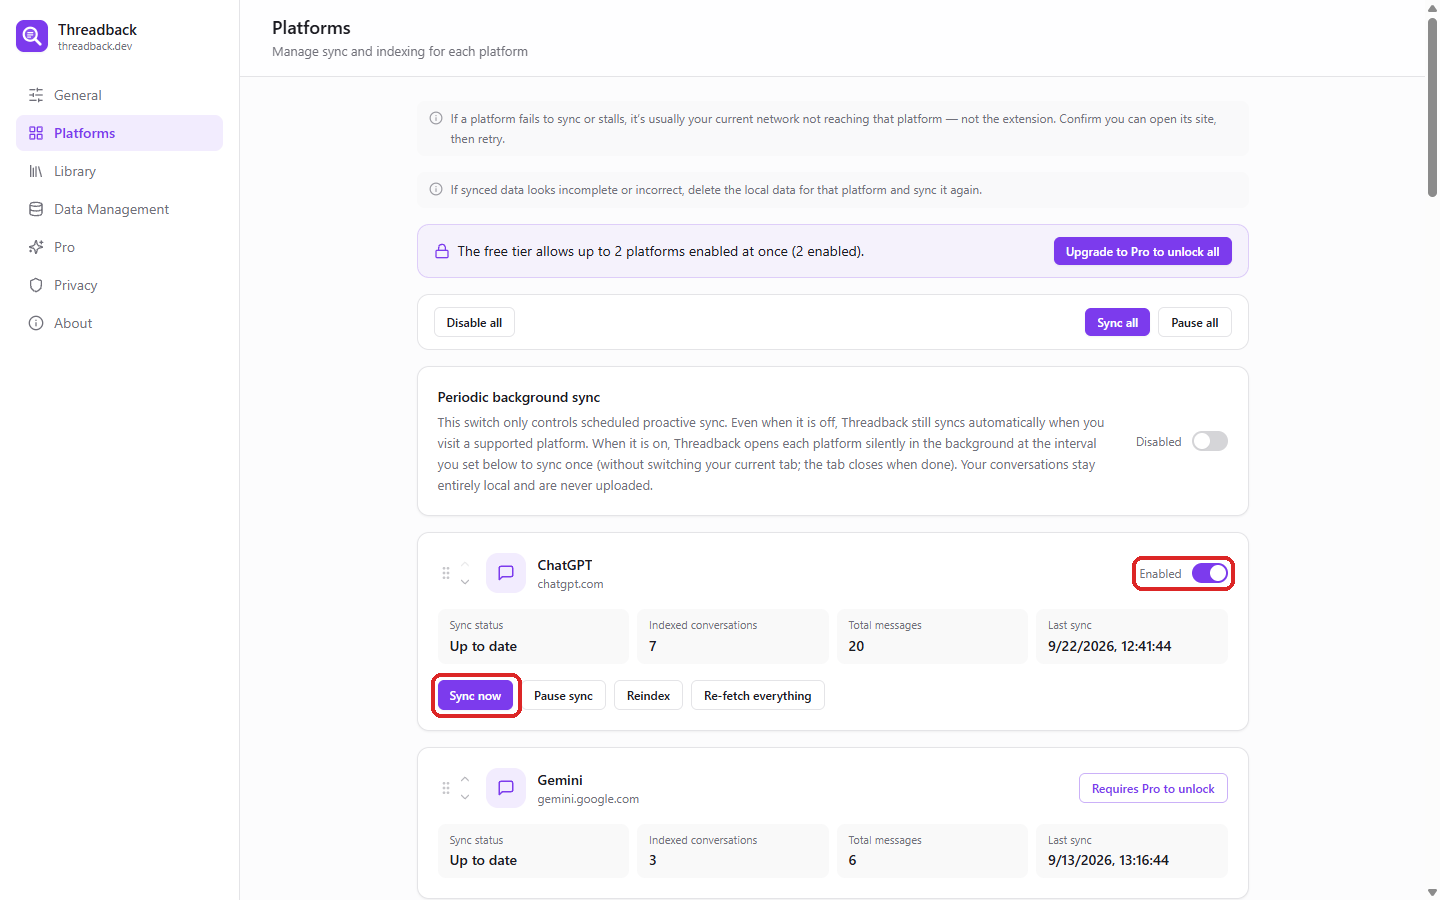The image size is (1440, 900).
Task: Click Pause sync for ChatGPT
Action: (x=563, y=695)
